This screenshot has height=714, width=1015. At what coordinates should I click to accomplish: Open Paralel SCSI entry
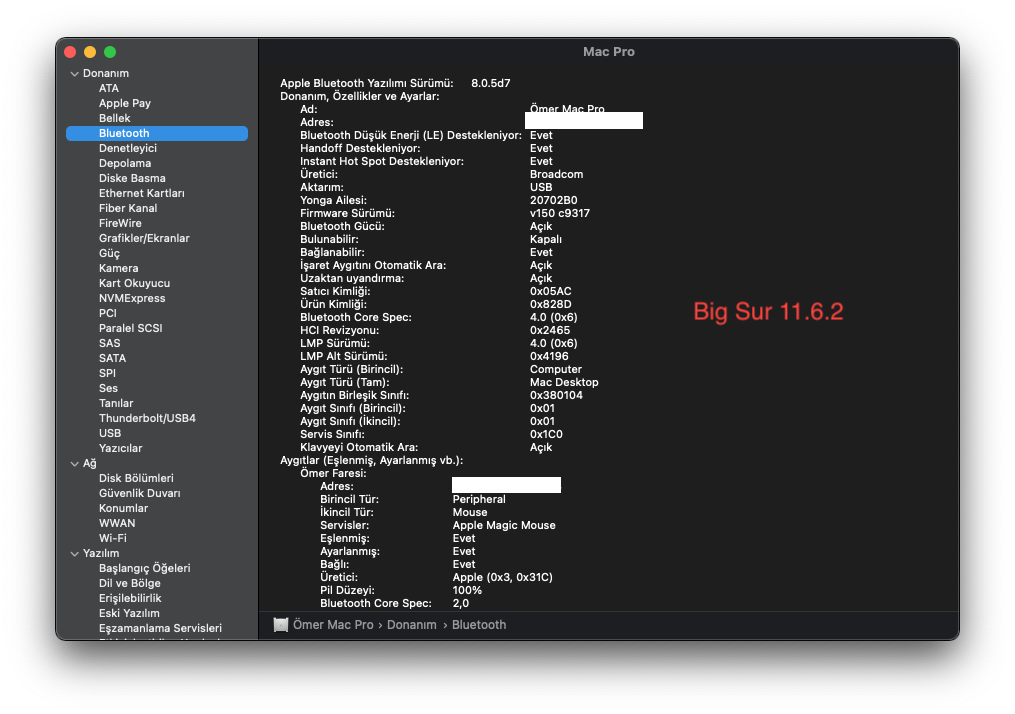tap(130, 328)
